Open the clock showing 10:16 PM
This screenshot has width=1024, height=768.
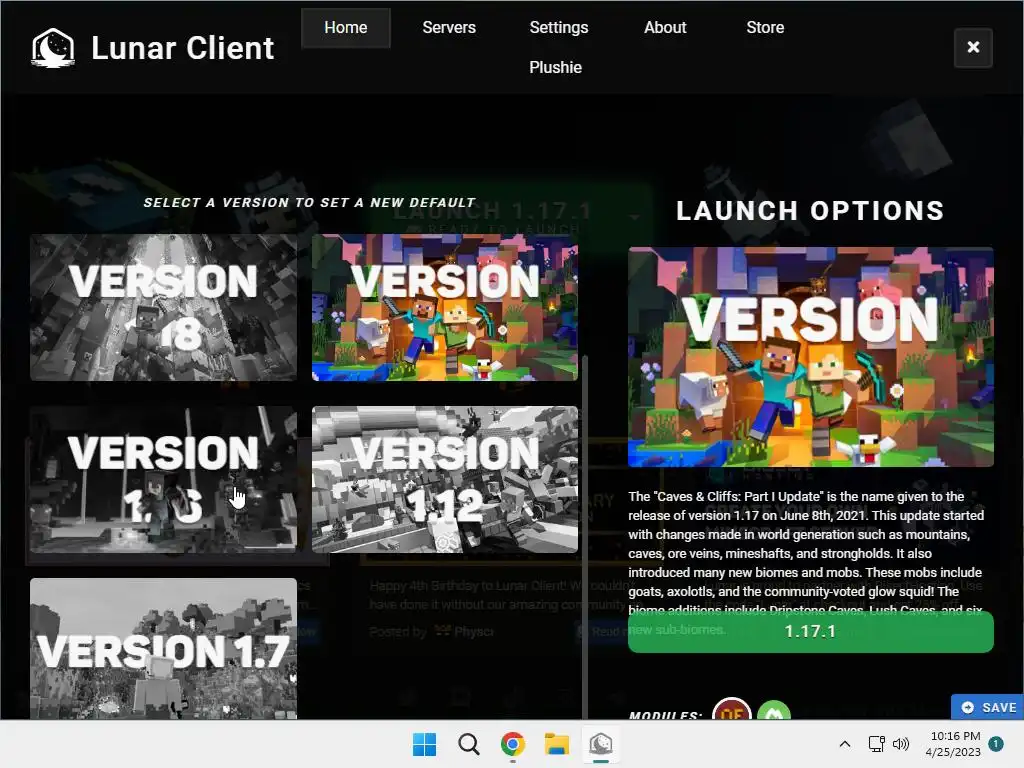953,744
